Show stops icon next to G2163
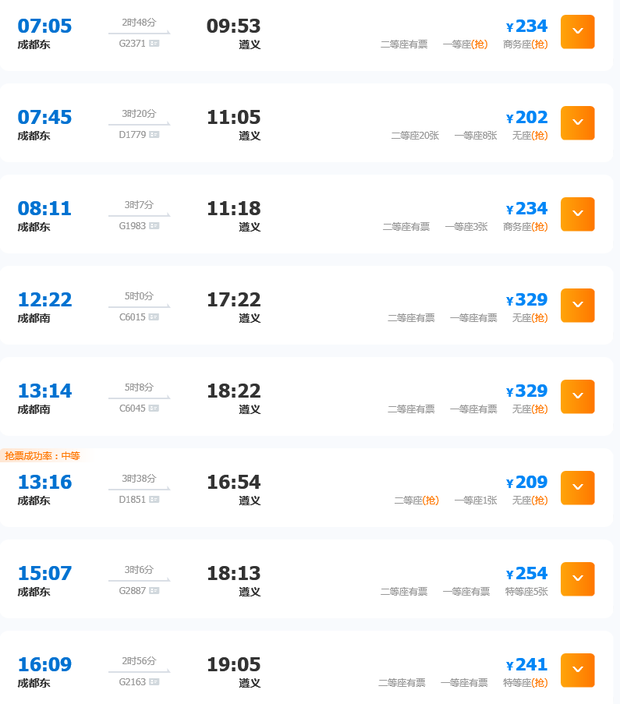The width and height of the screenshot is (620, 704). 154,682
